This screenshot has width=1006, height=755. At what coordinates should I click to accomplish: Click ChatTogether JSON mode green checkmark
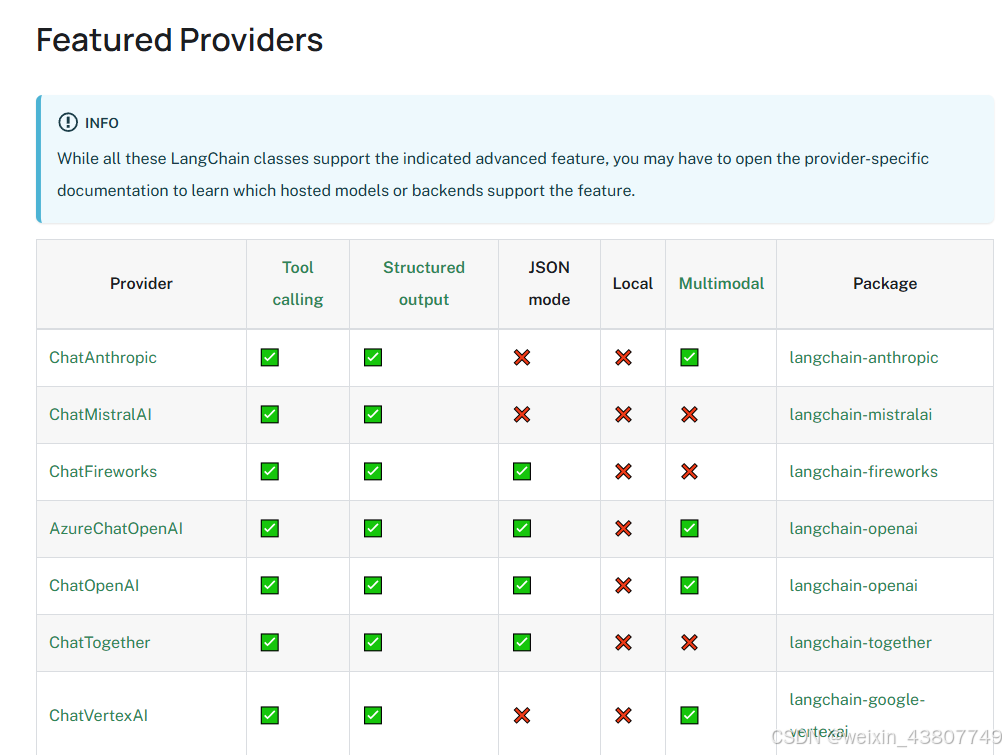(522, 643)
